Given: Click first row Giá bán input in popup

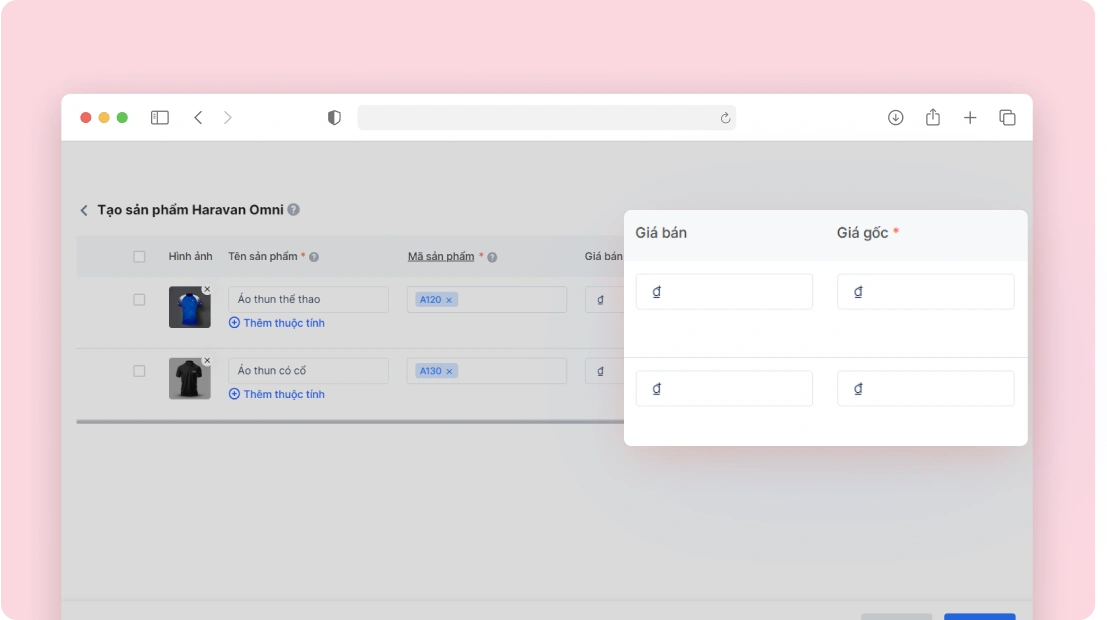Looking at the screenshot, I should [724, 292].
